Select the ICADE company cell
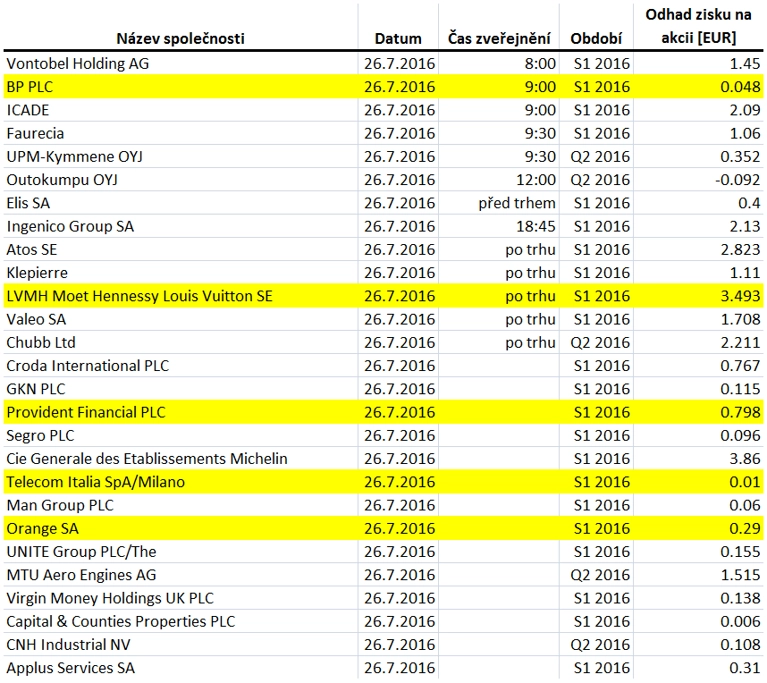The image size is (767, 683). coord(27,110)
